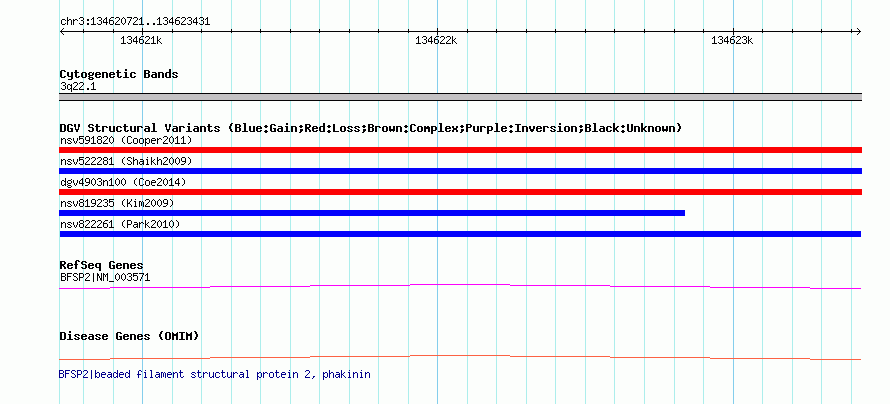Click the 134621k ruler tick label

(x=141, y=40)
